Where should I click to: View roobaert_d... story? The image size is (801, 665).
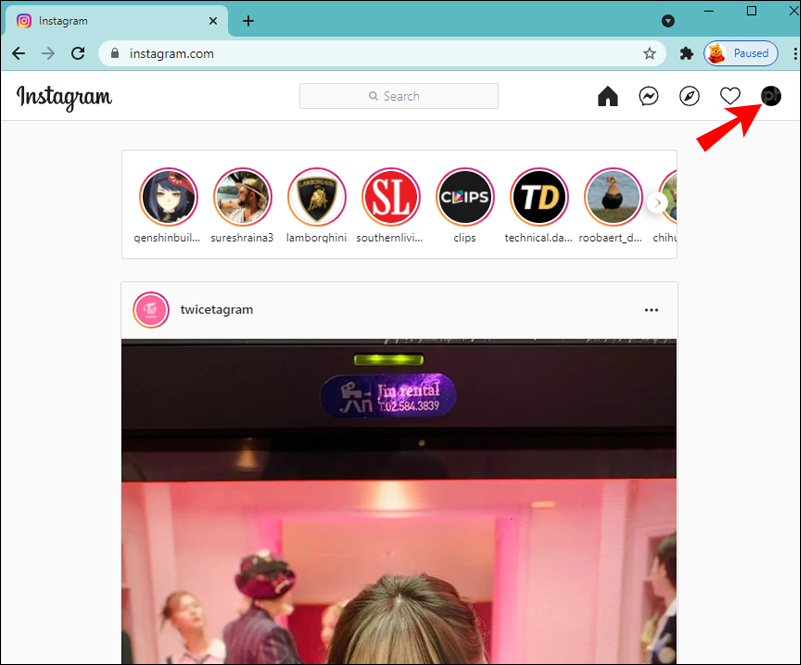point(613,197)
